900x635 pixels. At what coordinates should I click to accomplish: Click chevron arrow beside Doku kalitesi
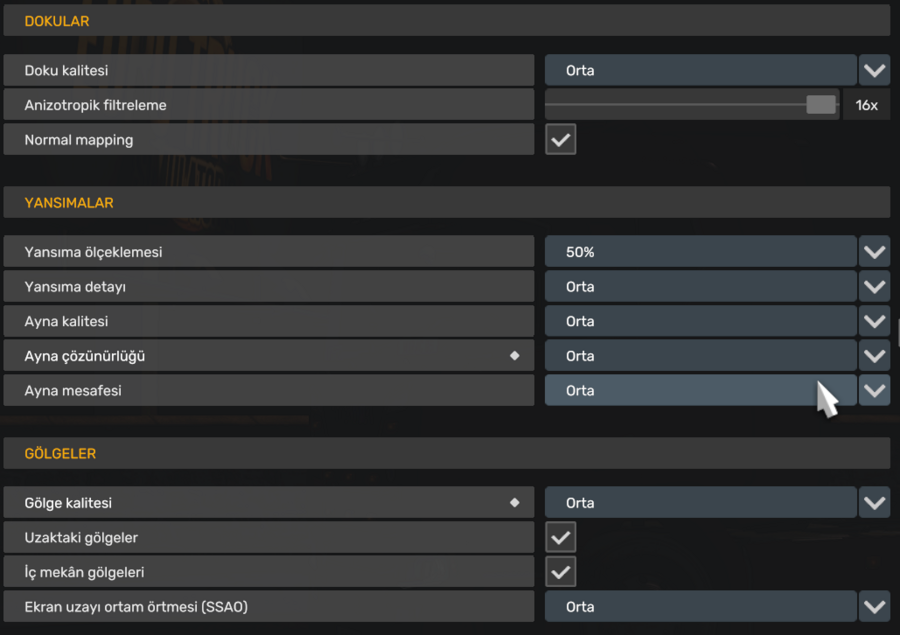point(875,71)
